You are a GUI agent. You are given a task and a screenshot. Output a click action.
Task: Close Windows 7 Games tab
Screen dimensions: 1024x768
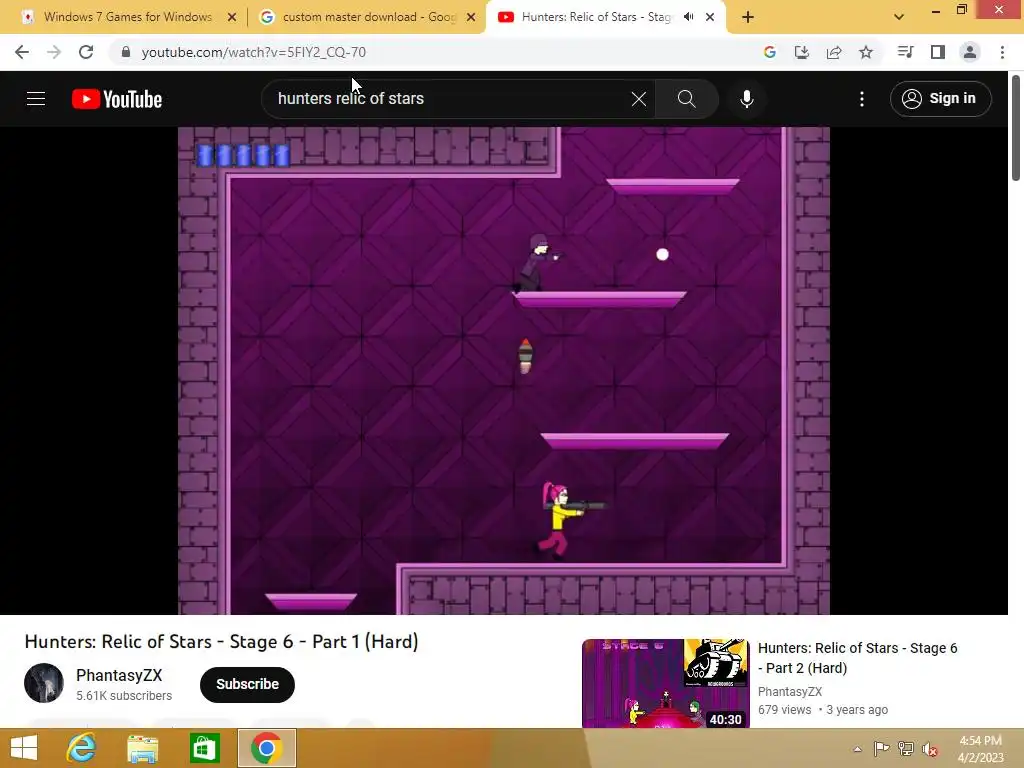(x=232, y=18)
